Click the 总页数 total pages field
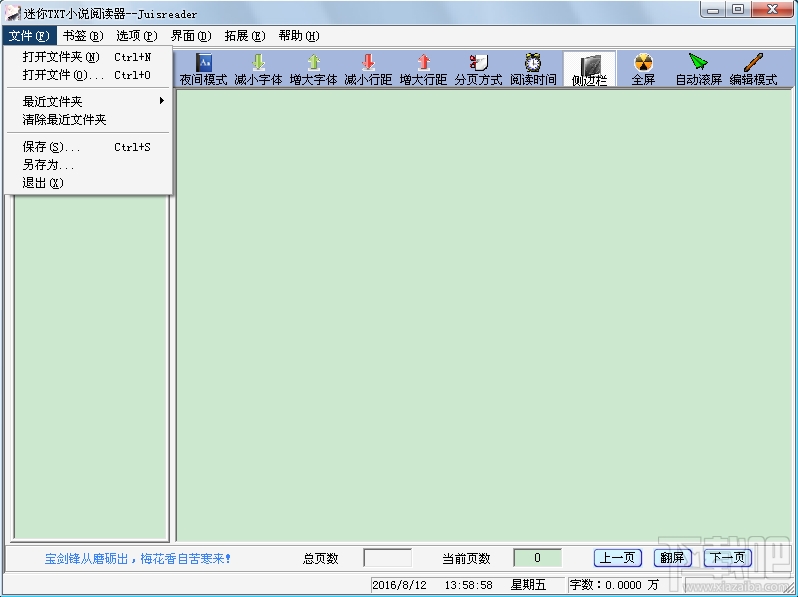Image resolution: width=798 pixels, height=597 pixels. 387,558
